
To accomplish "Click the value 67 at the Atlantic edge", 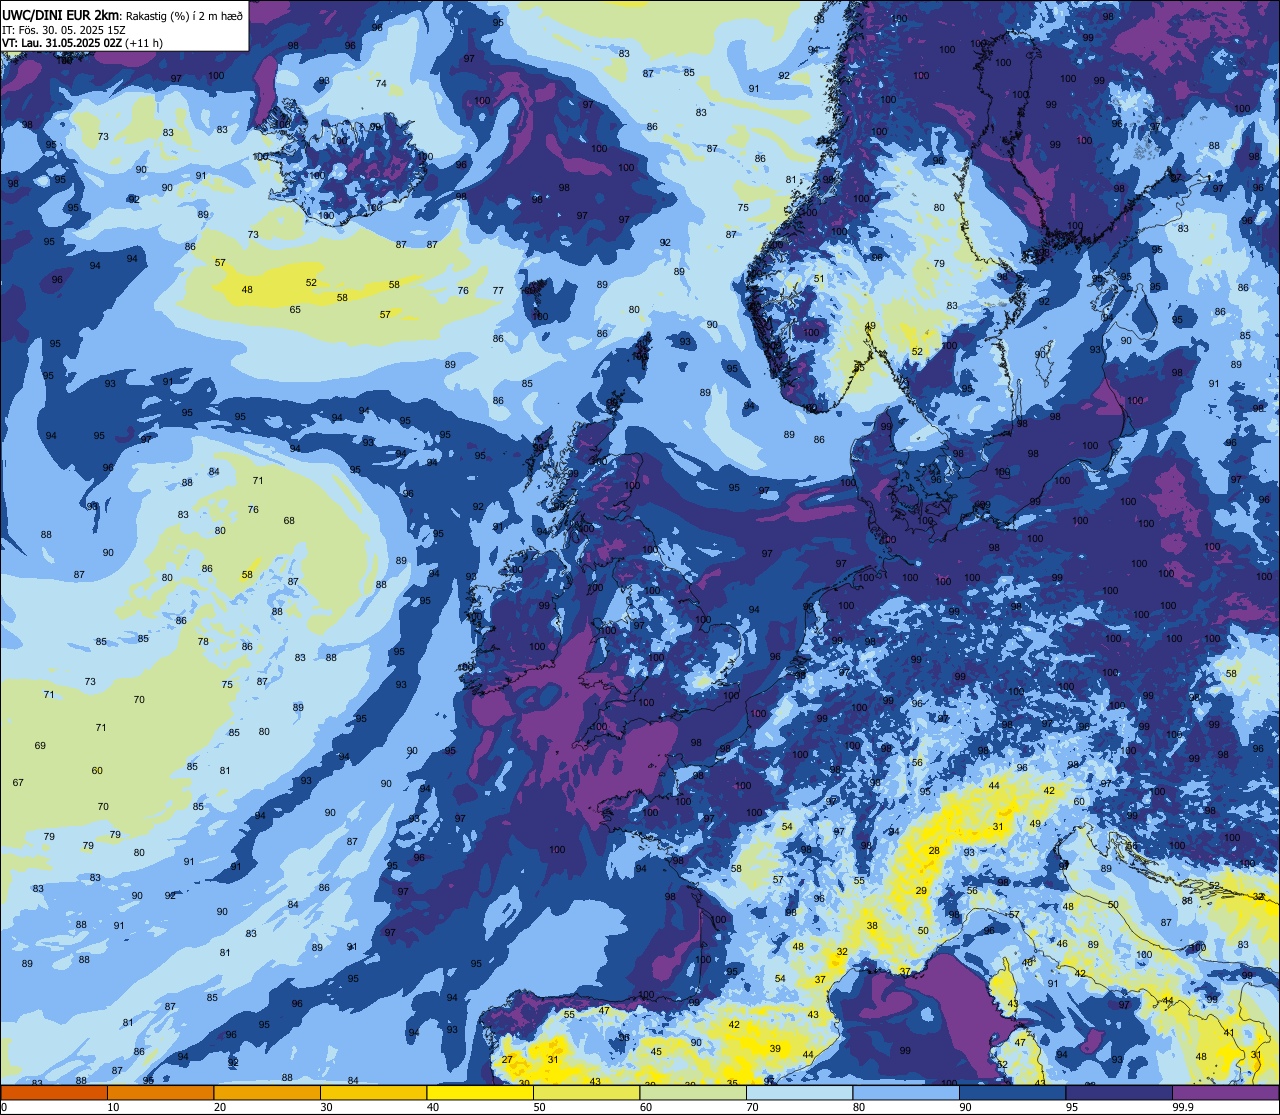I will pyautogui.click(x=18, y=782).
